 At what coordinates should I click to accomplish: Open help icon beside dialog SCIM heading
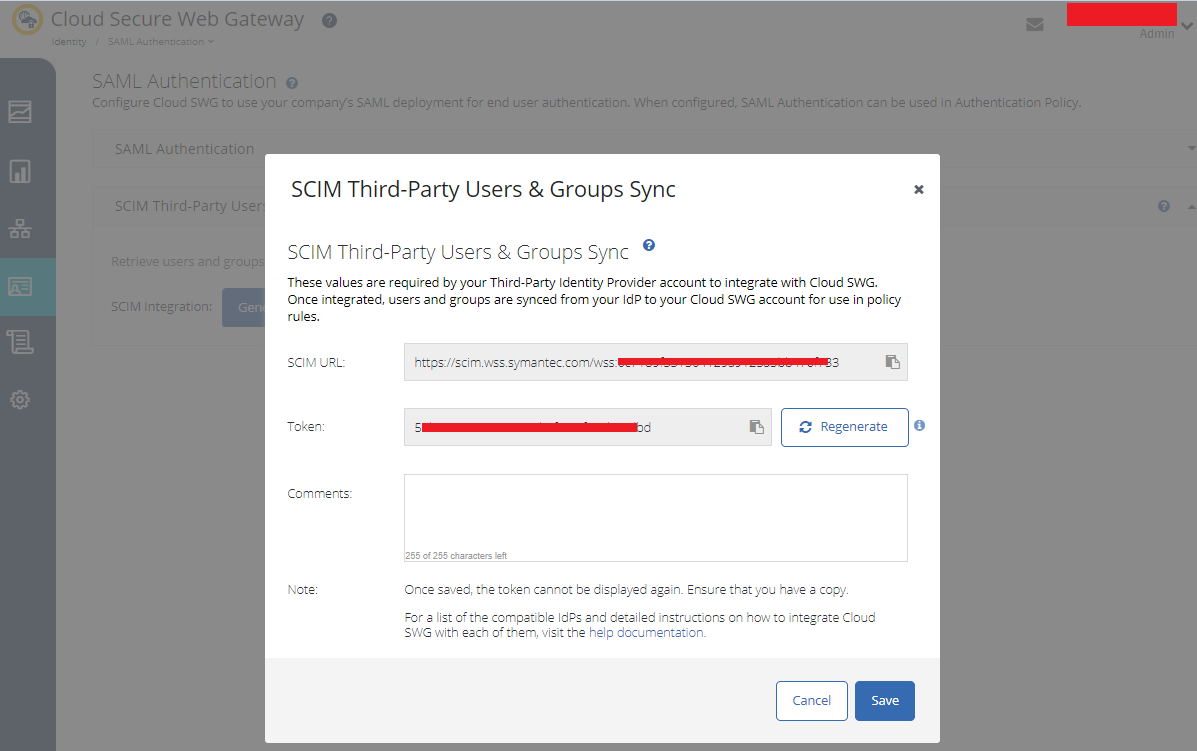click(649, 245)
